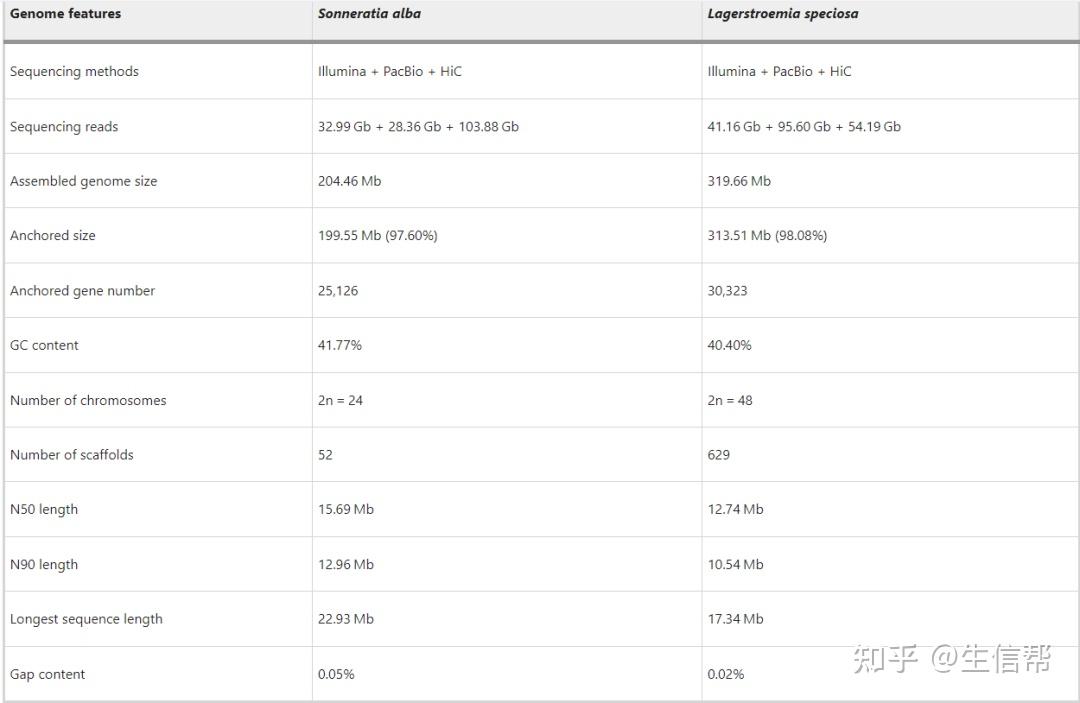Select the "Number of scaffolds" row label

[x=71, y=455]
